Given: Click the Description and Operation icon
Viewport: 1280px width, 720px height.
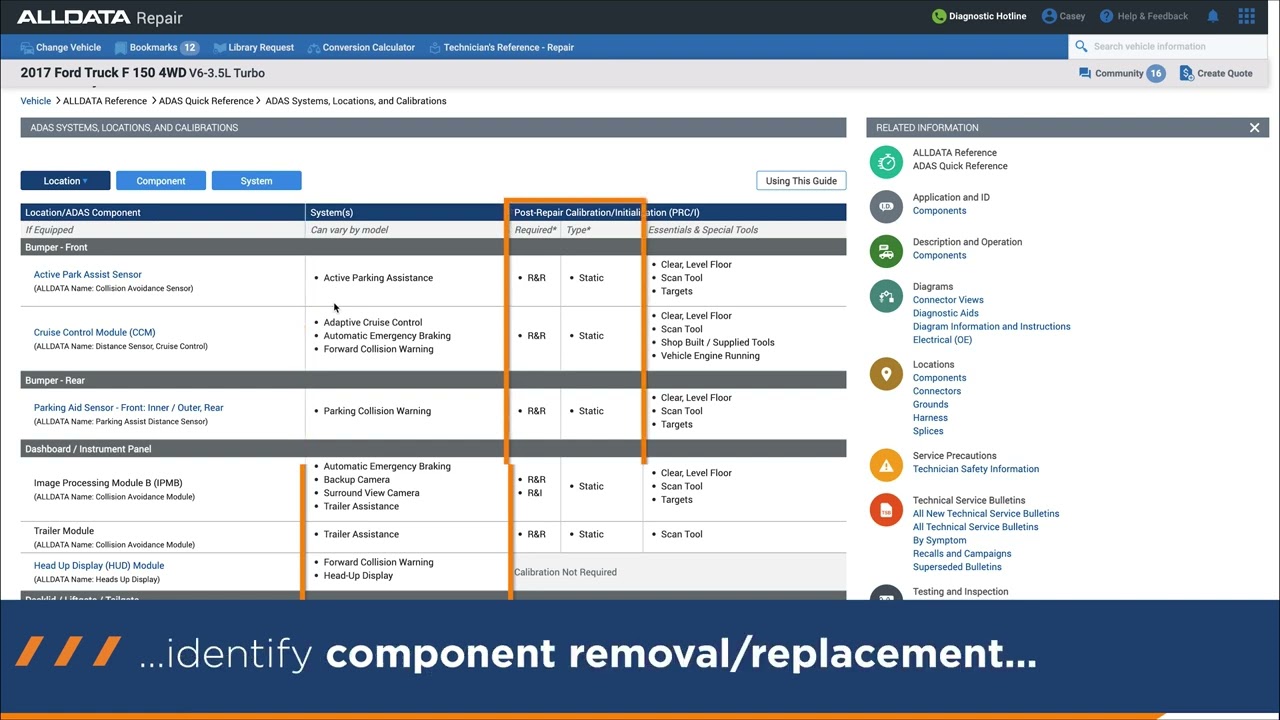Looking at the screenshot, I should pos(886,251).
